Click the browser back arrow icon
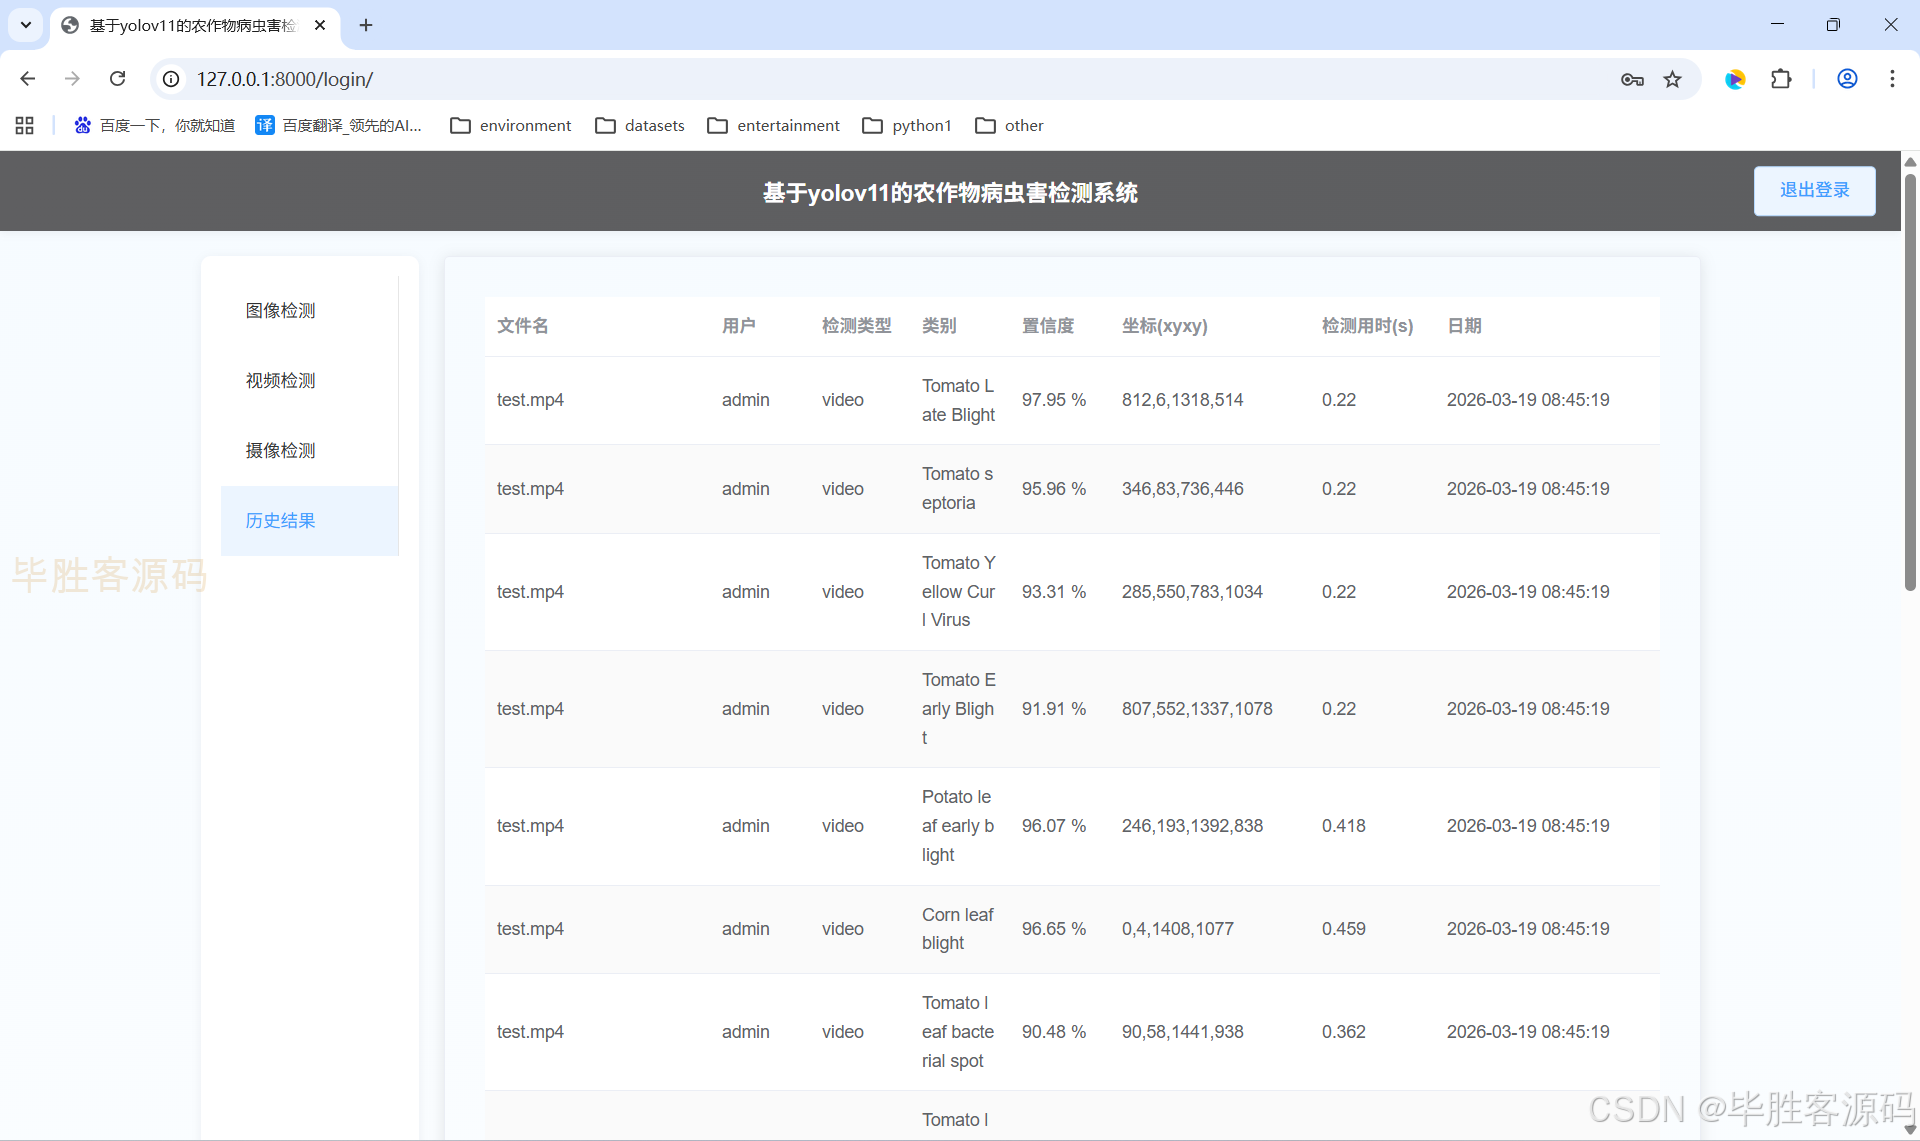The image size is (1920, 1141). (28, 79)
